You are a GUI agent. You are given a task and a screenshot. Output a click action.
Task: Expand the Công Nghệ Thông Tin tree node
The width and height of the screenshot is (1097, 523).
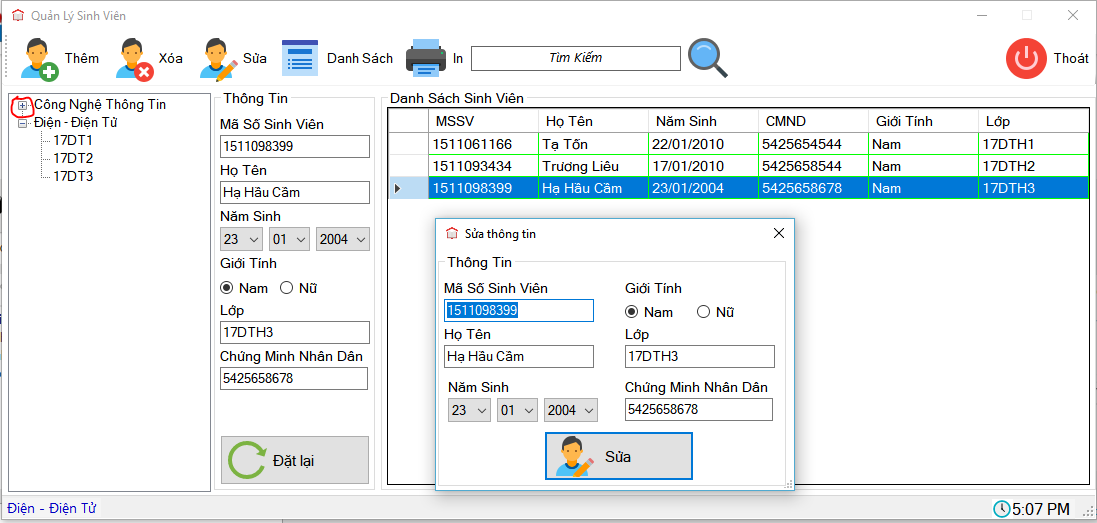pos(23,105)
